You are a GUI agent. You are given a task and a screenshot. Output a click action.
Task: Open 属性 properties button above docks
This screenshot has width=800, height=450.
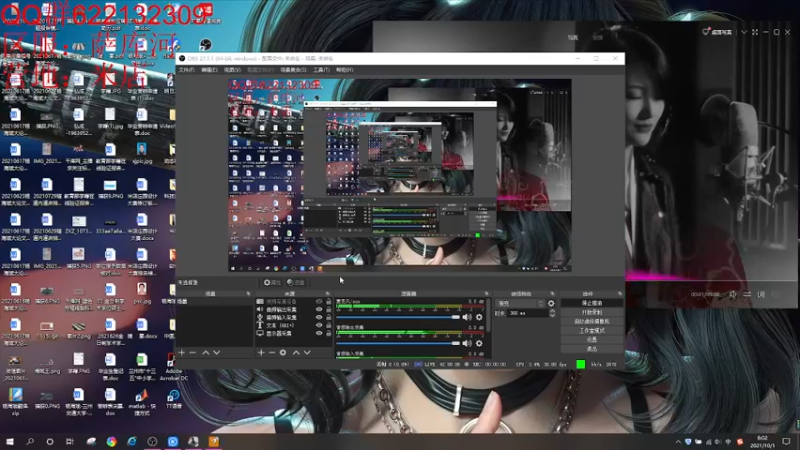pyautogui.click(x=272, y=282)
